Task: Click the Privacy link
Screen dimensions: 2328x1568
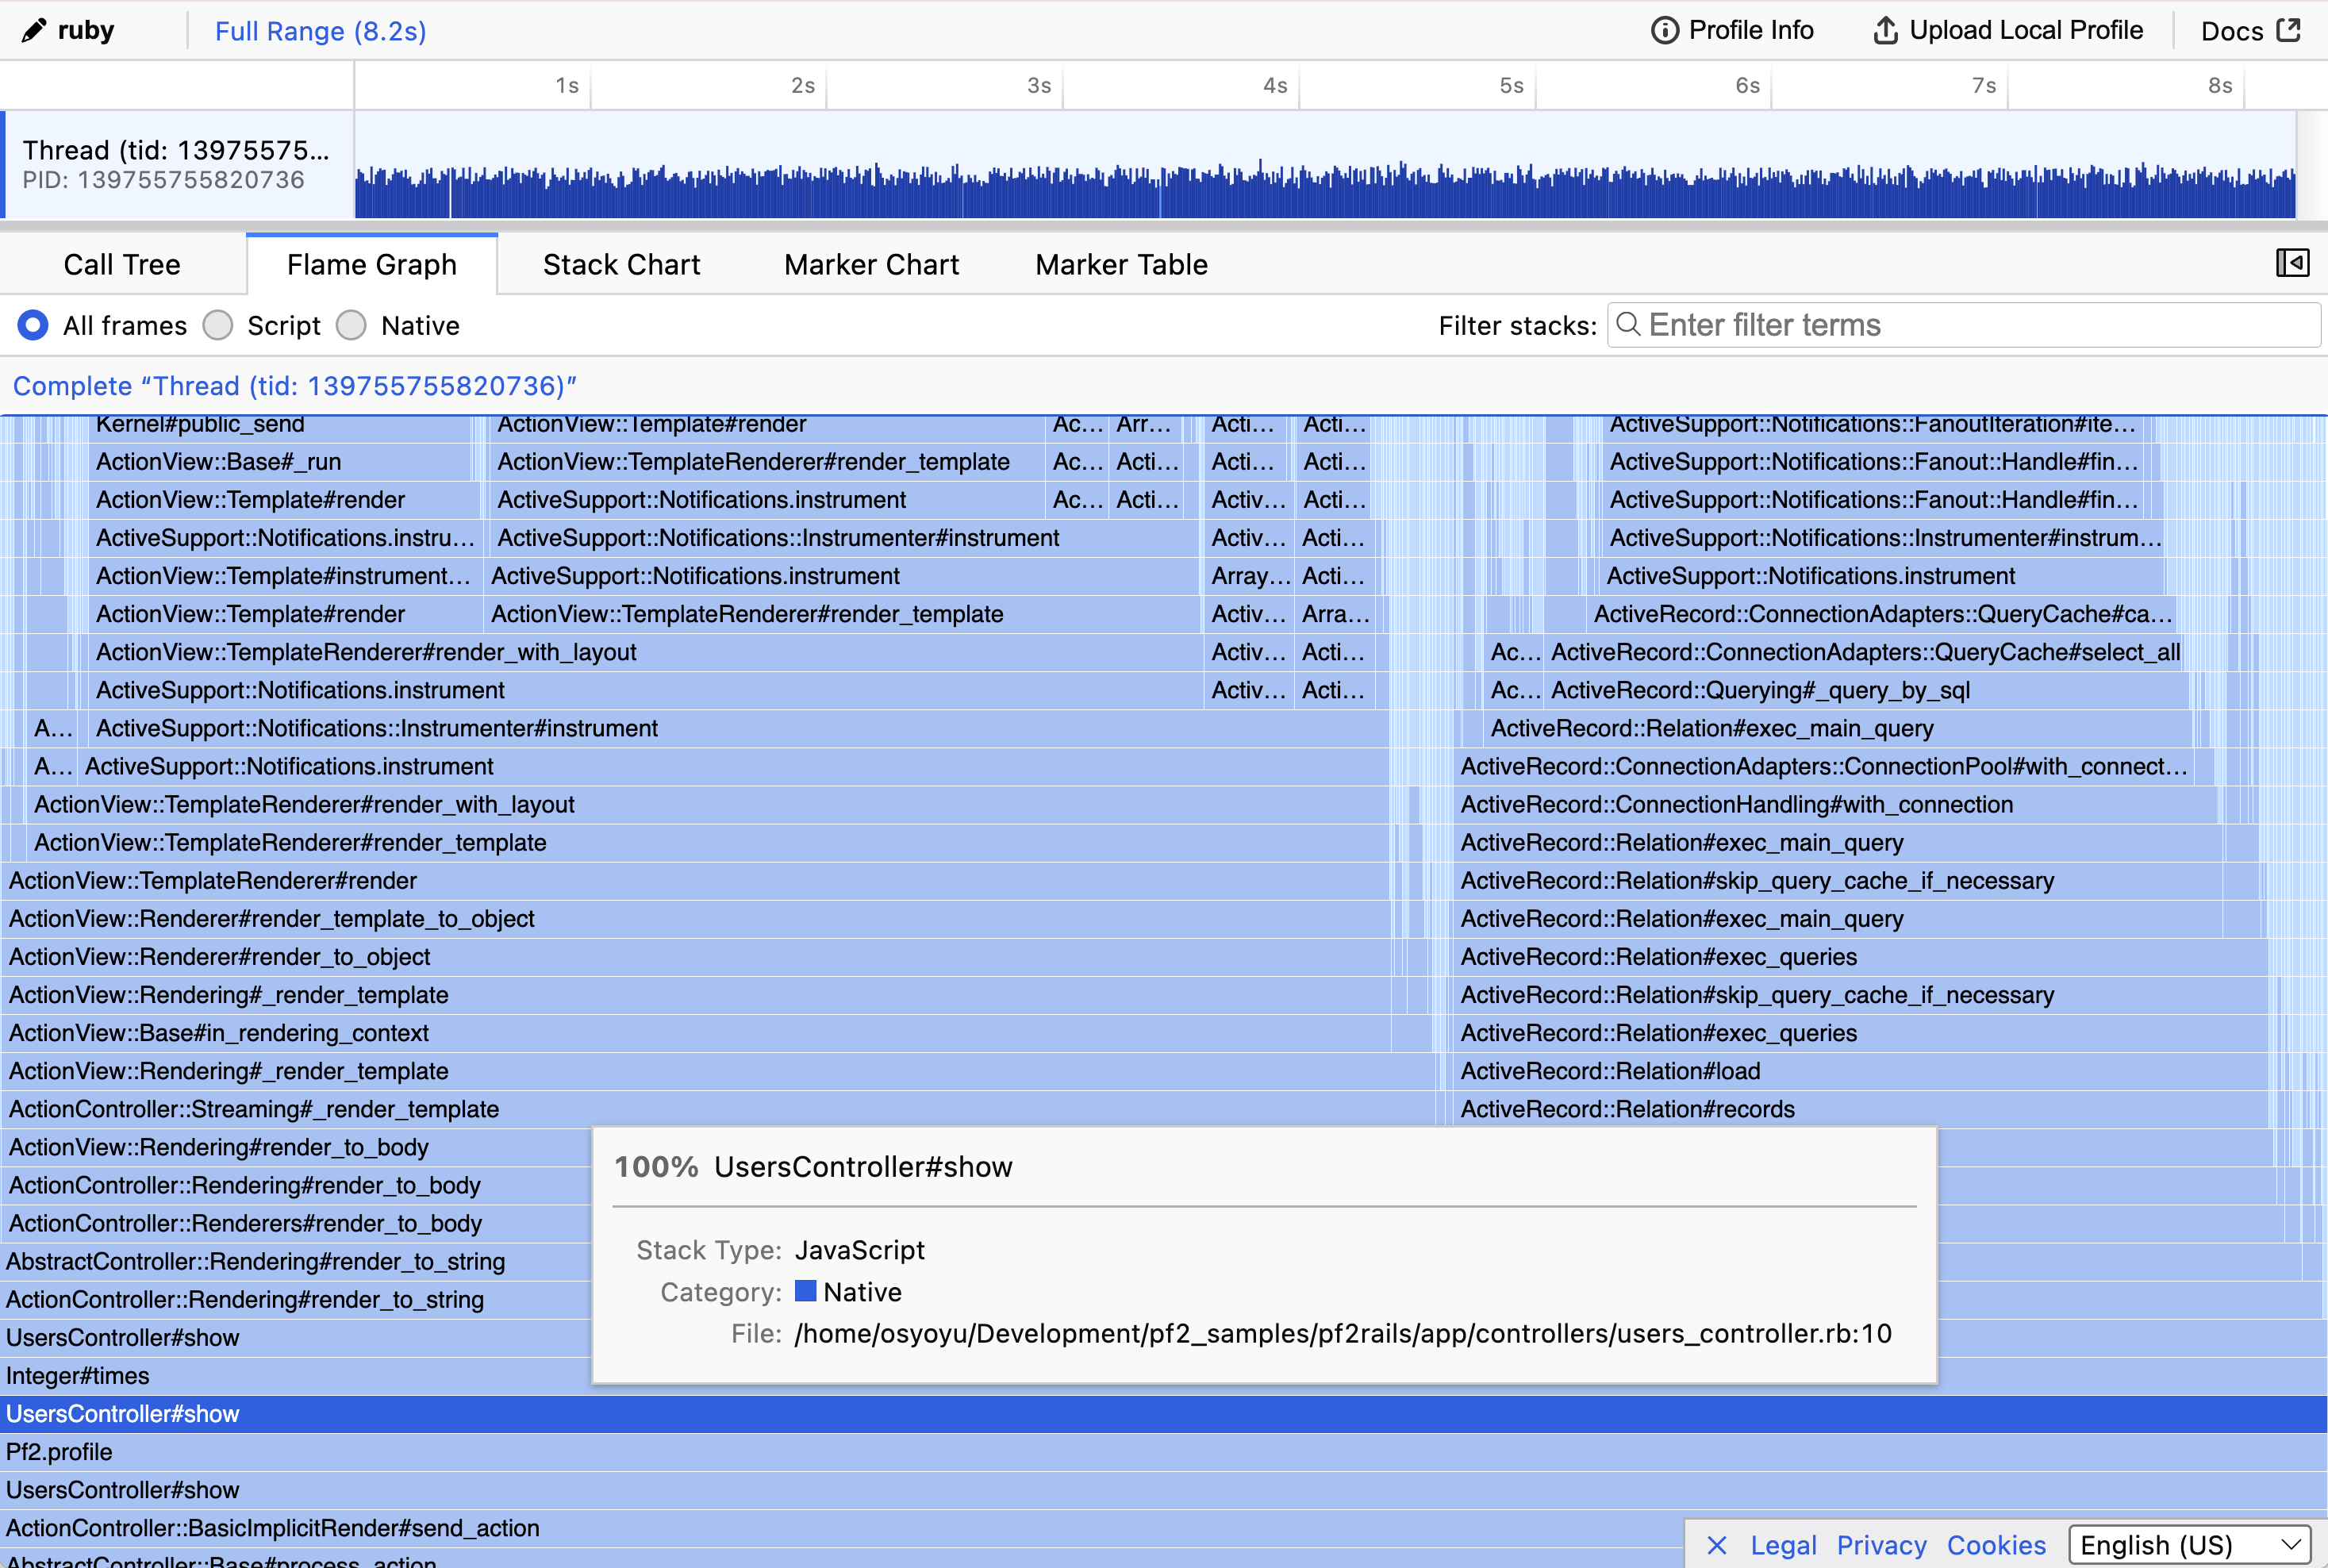Action: point(1881,1545)
